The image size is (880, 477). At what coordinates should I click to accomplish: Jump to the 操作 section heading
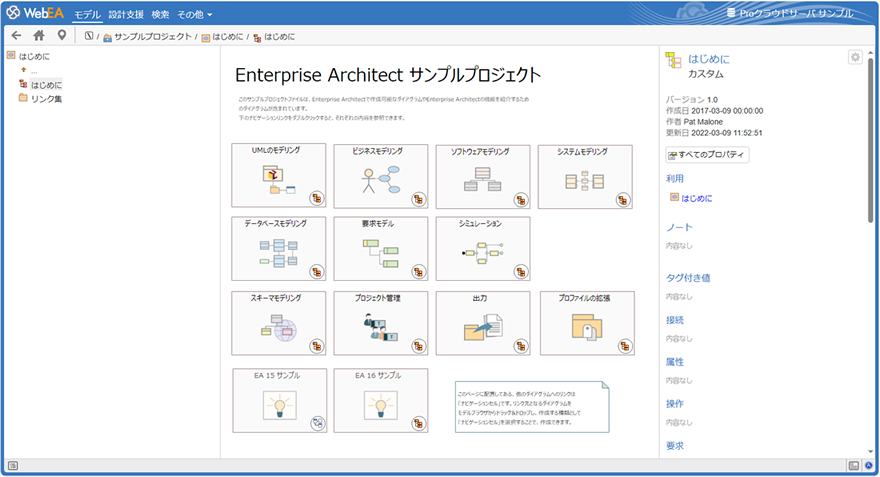tap(675, 403)
